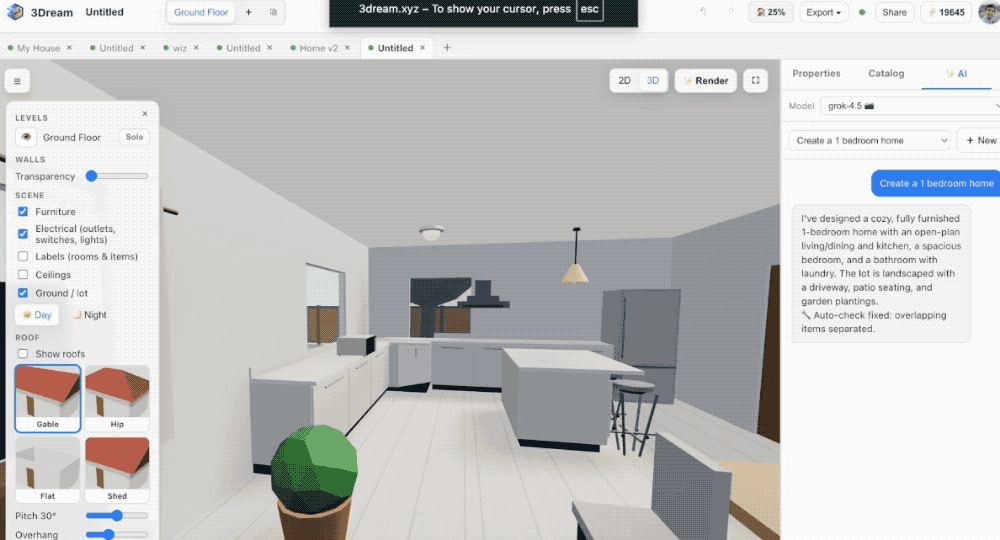Click the Untitled project title
Image resolution: width=1000 pixels, height=540 pixels.
click(105, 12)
